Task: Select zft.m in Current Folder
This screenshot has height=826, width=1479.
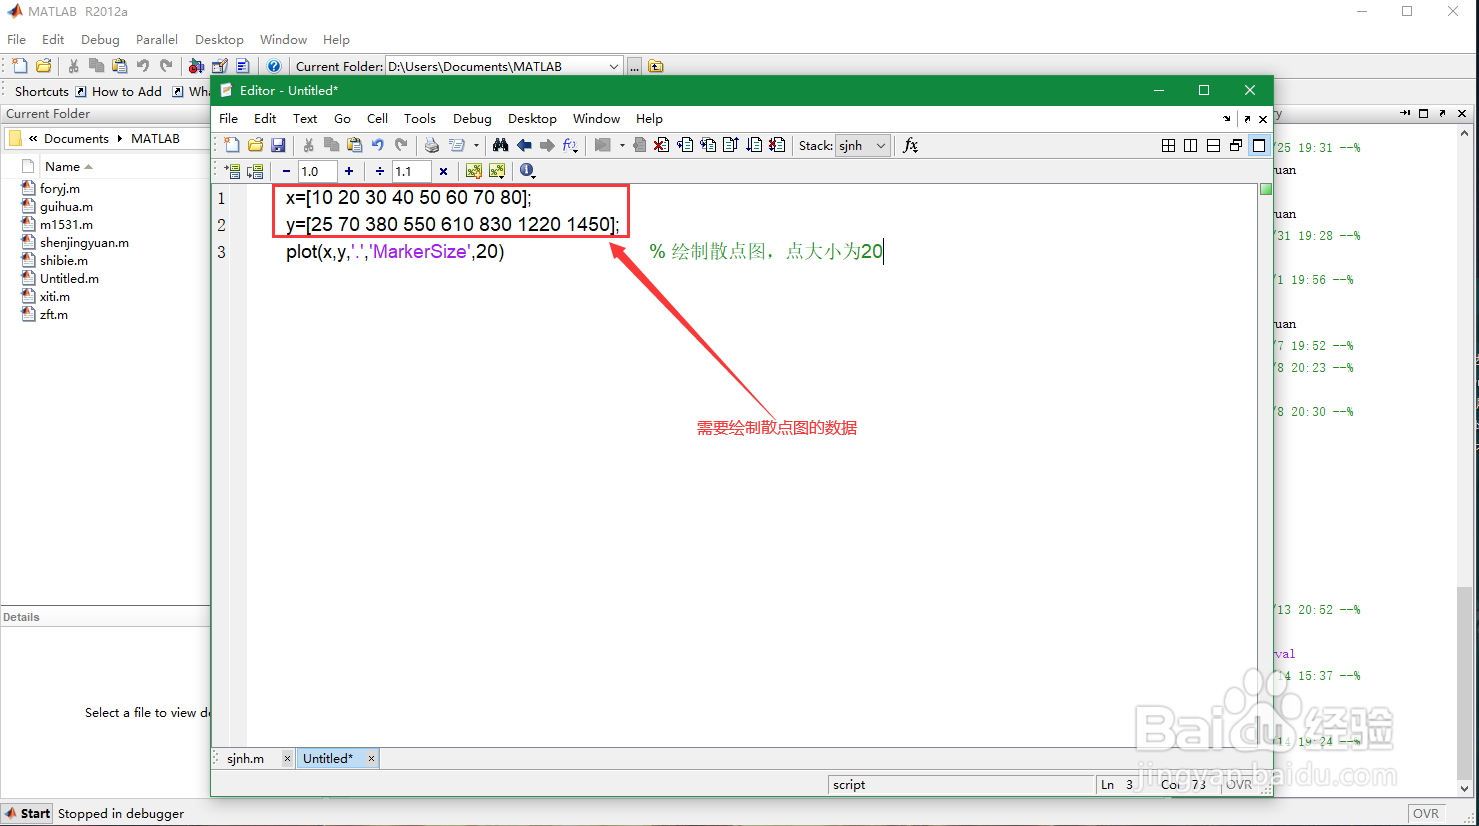Action: tap(54, 314)
